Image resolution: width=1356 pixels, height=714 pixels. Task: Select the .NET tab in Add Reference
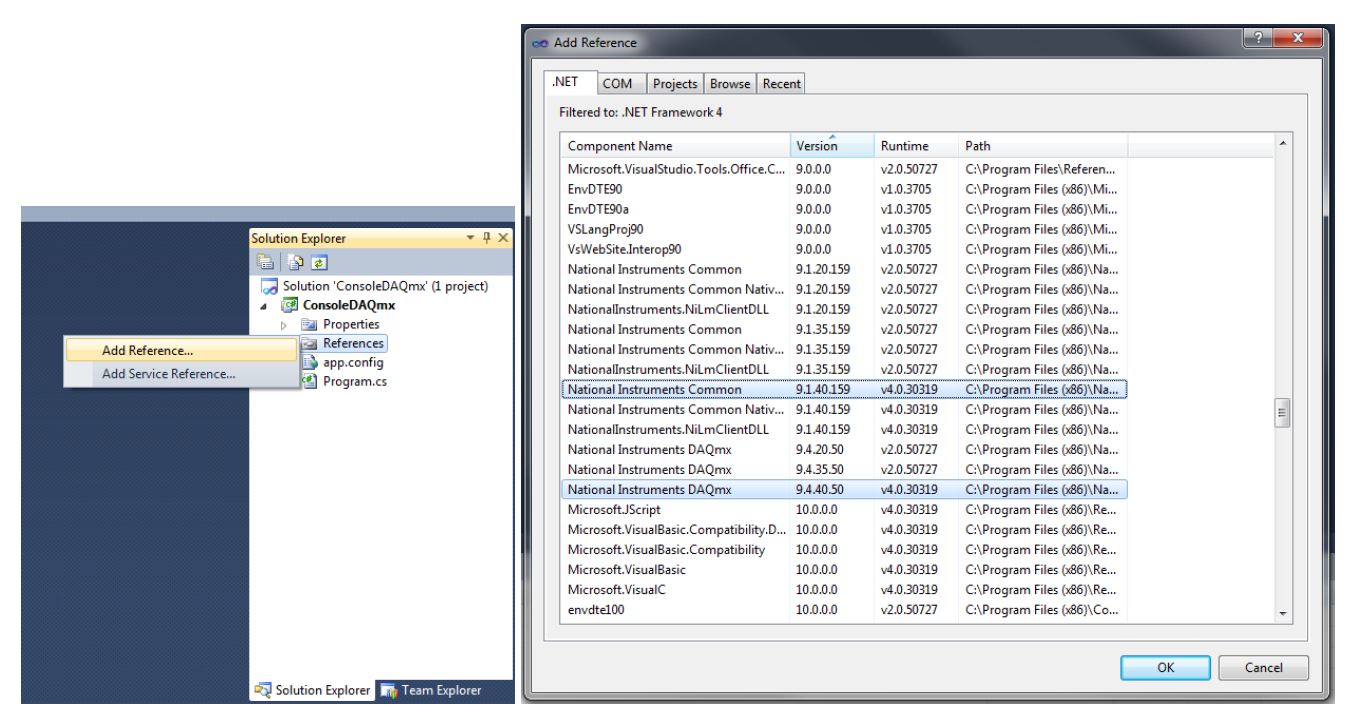tap(570, 82)
